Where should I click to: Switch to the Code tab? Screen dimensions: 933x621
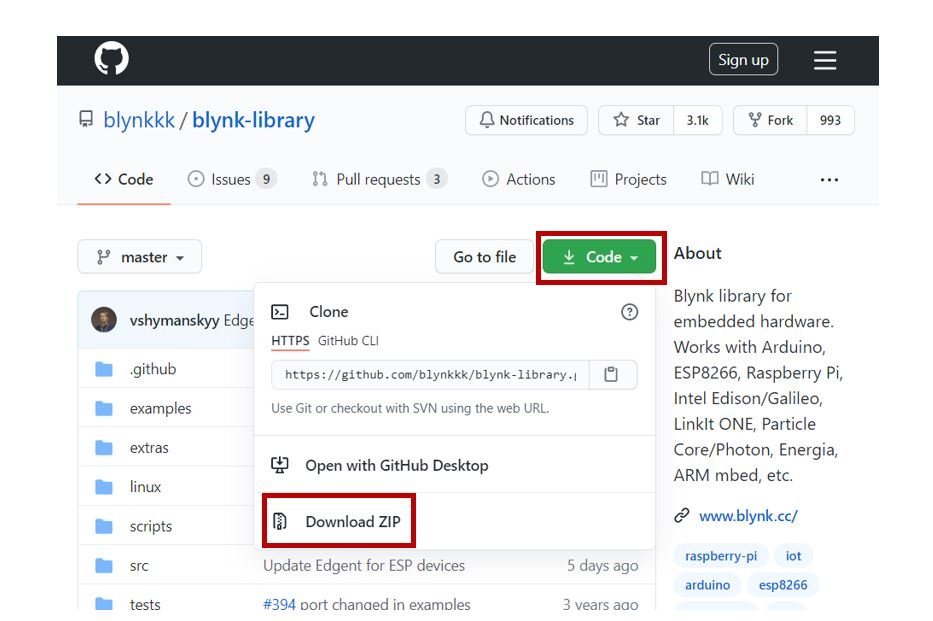pos(124,179)
